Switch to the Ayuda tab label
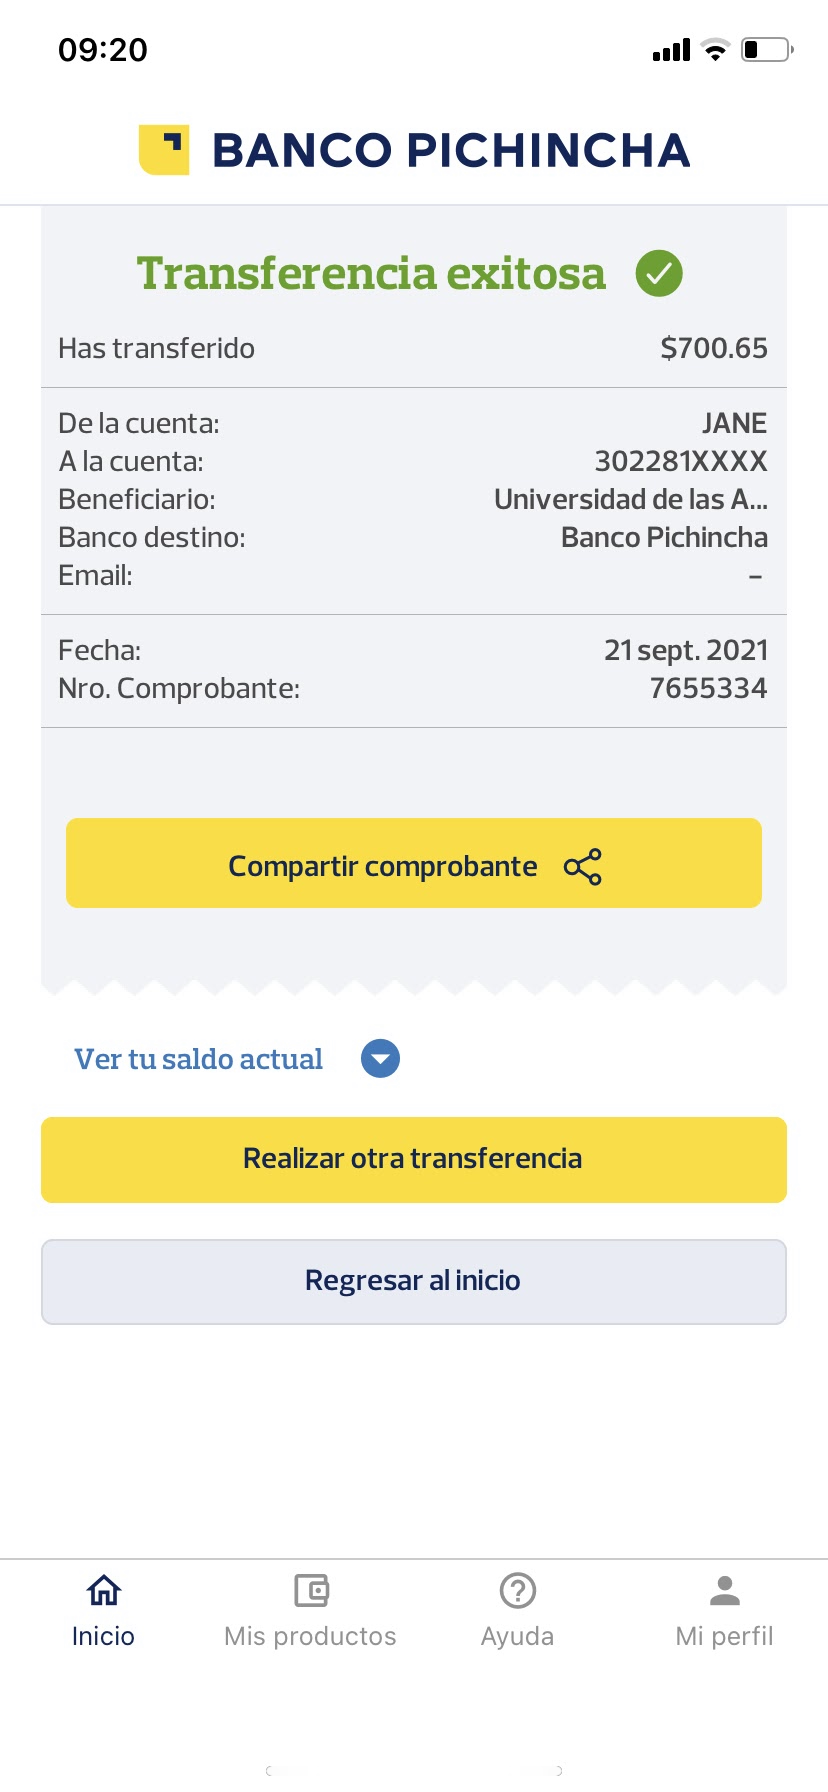This screenshot has height=1792, width=828. tap(517, 1636)
